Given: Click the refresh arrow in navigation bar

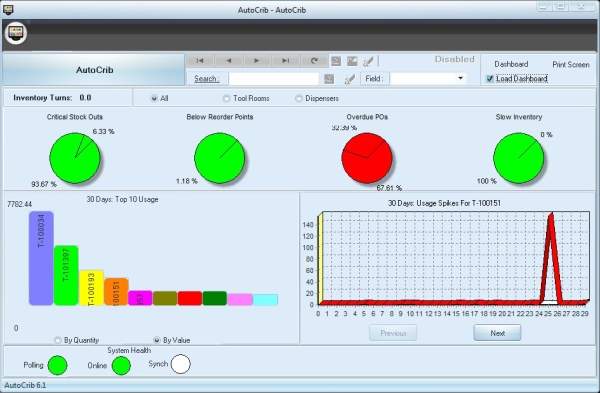Looking at the screenshot, I should point(314,60).
